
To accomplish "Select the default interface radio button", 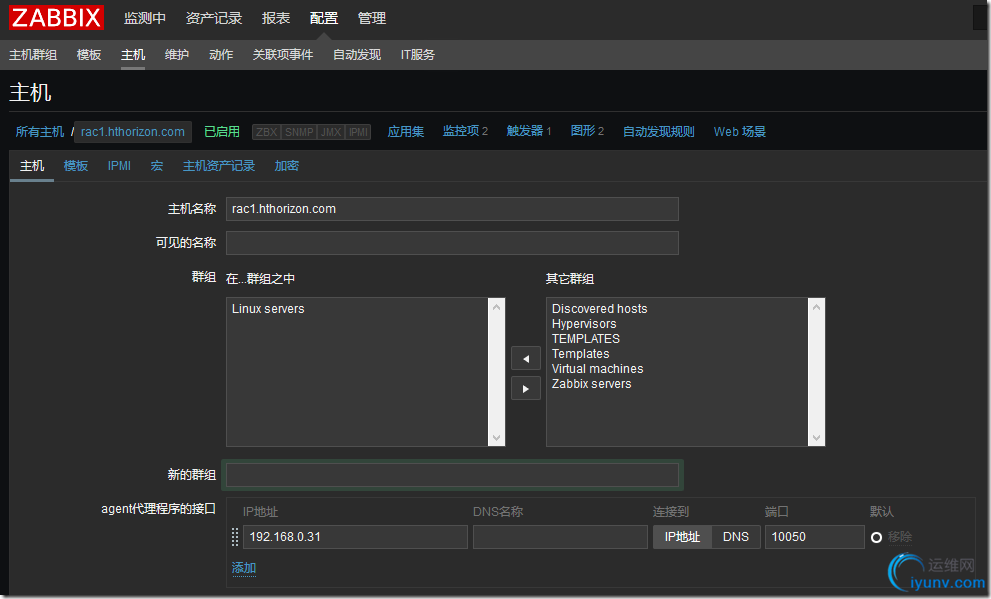I will (876, 538).
